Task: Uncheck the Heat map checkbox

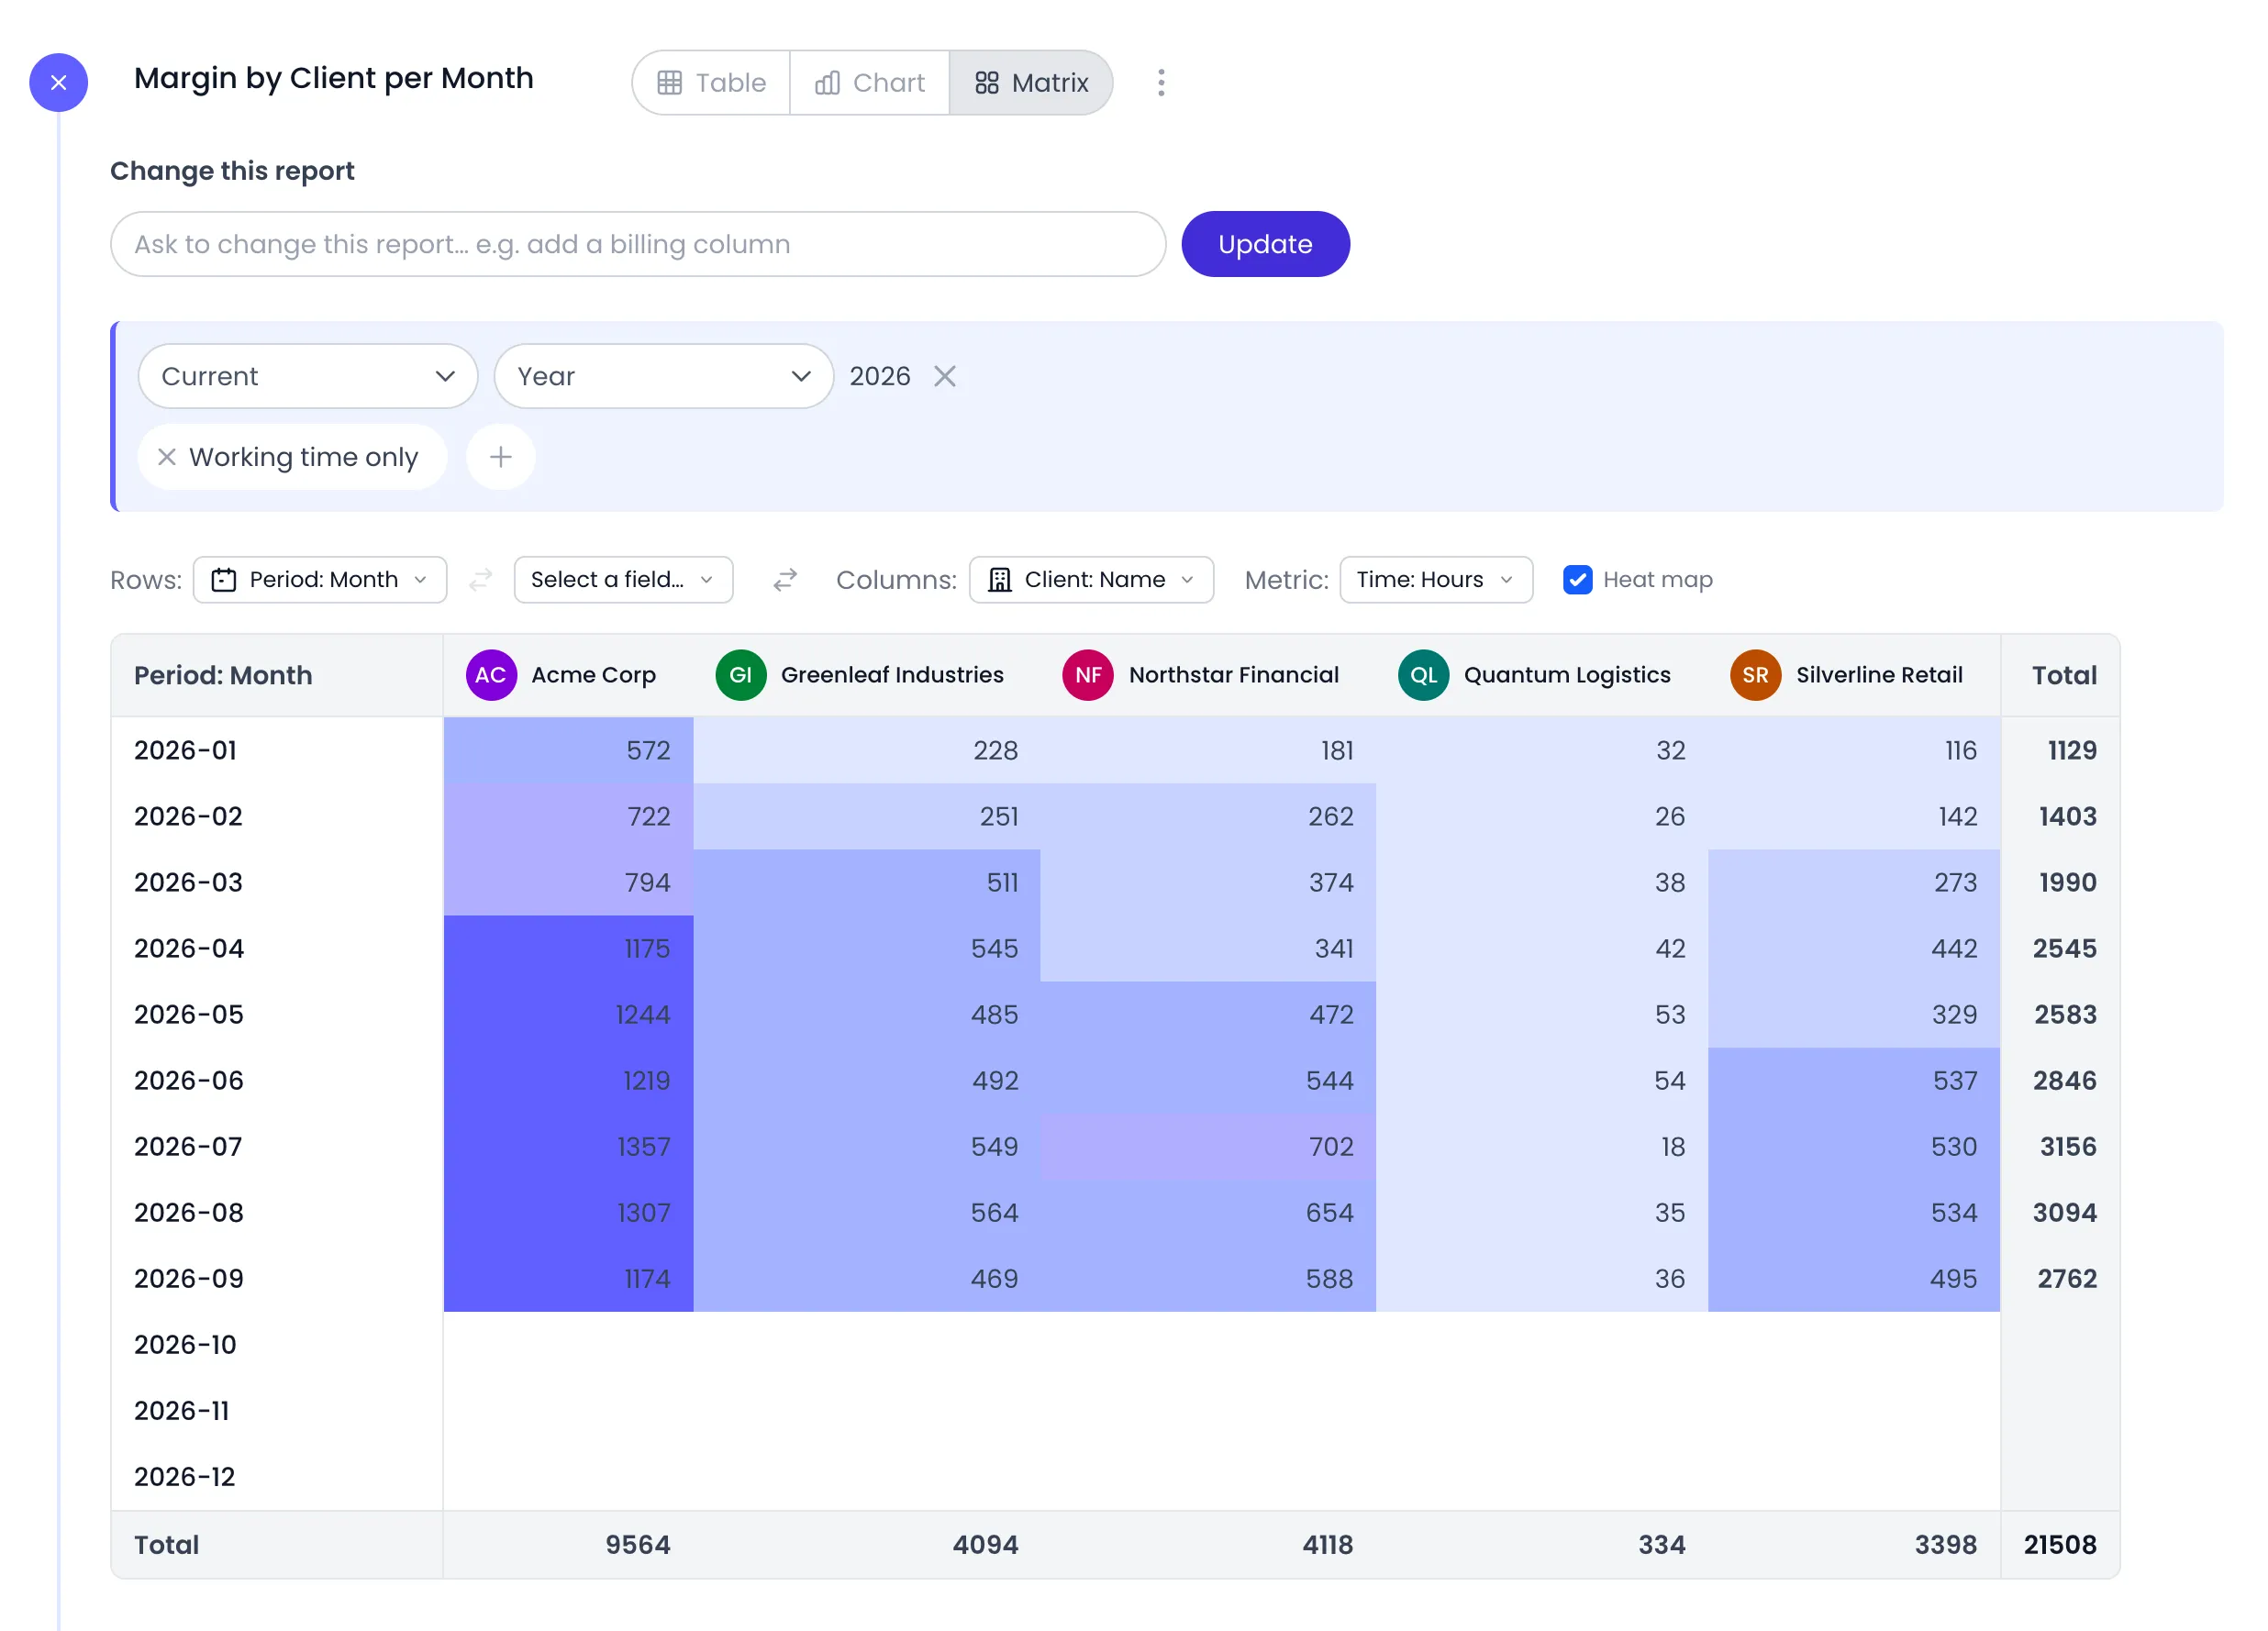Action: 1577,580
